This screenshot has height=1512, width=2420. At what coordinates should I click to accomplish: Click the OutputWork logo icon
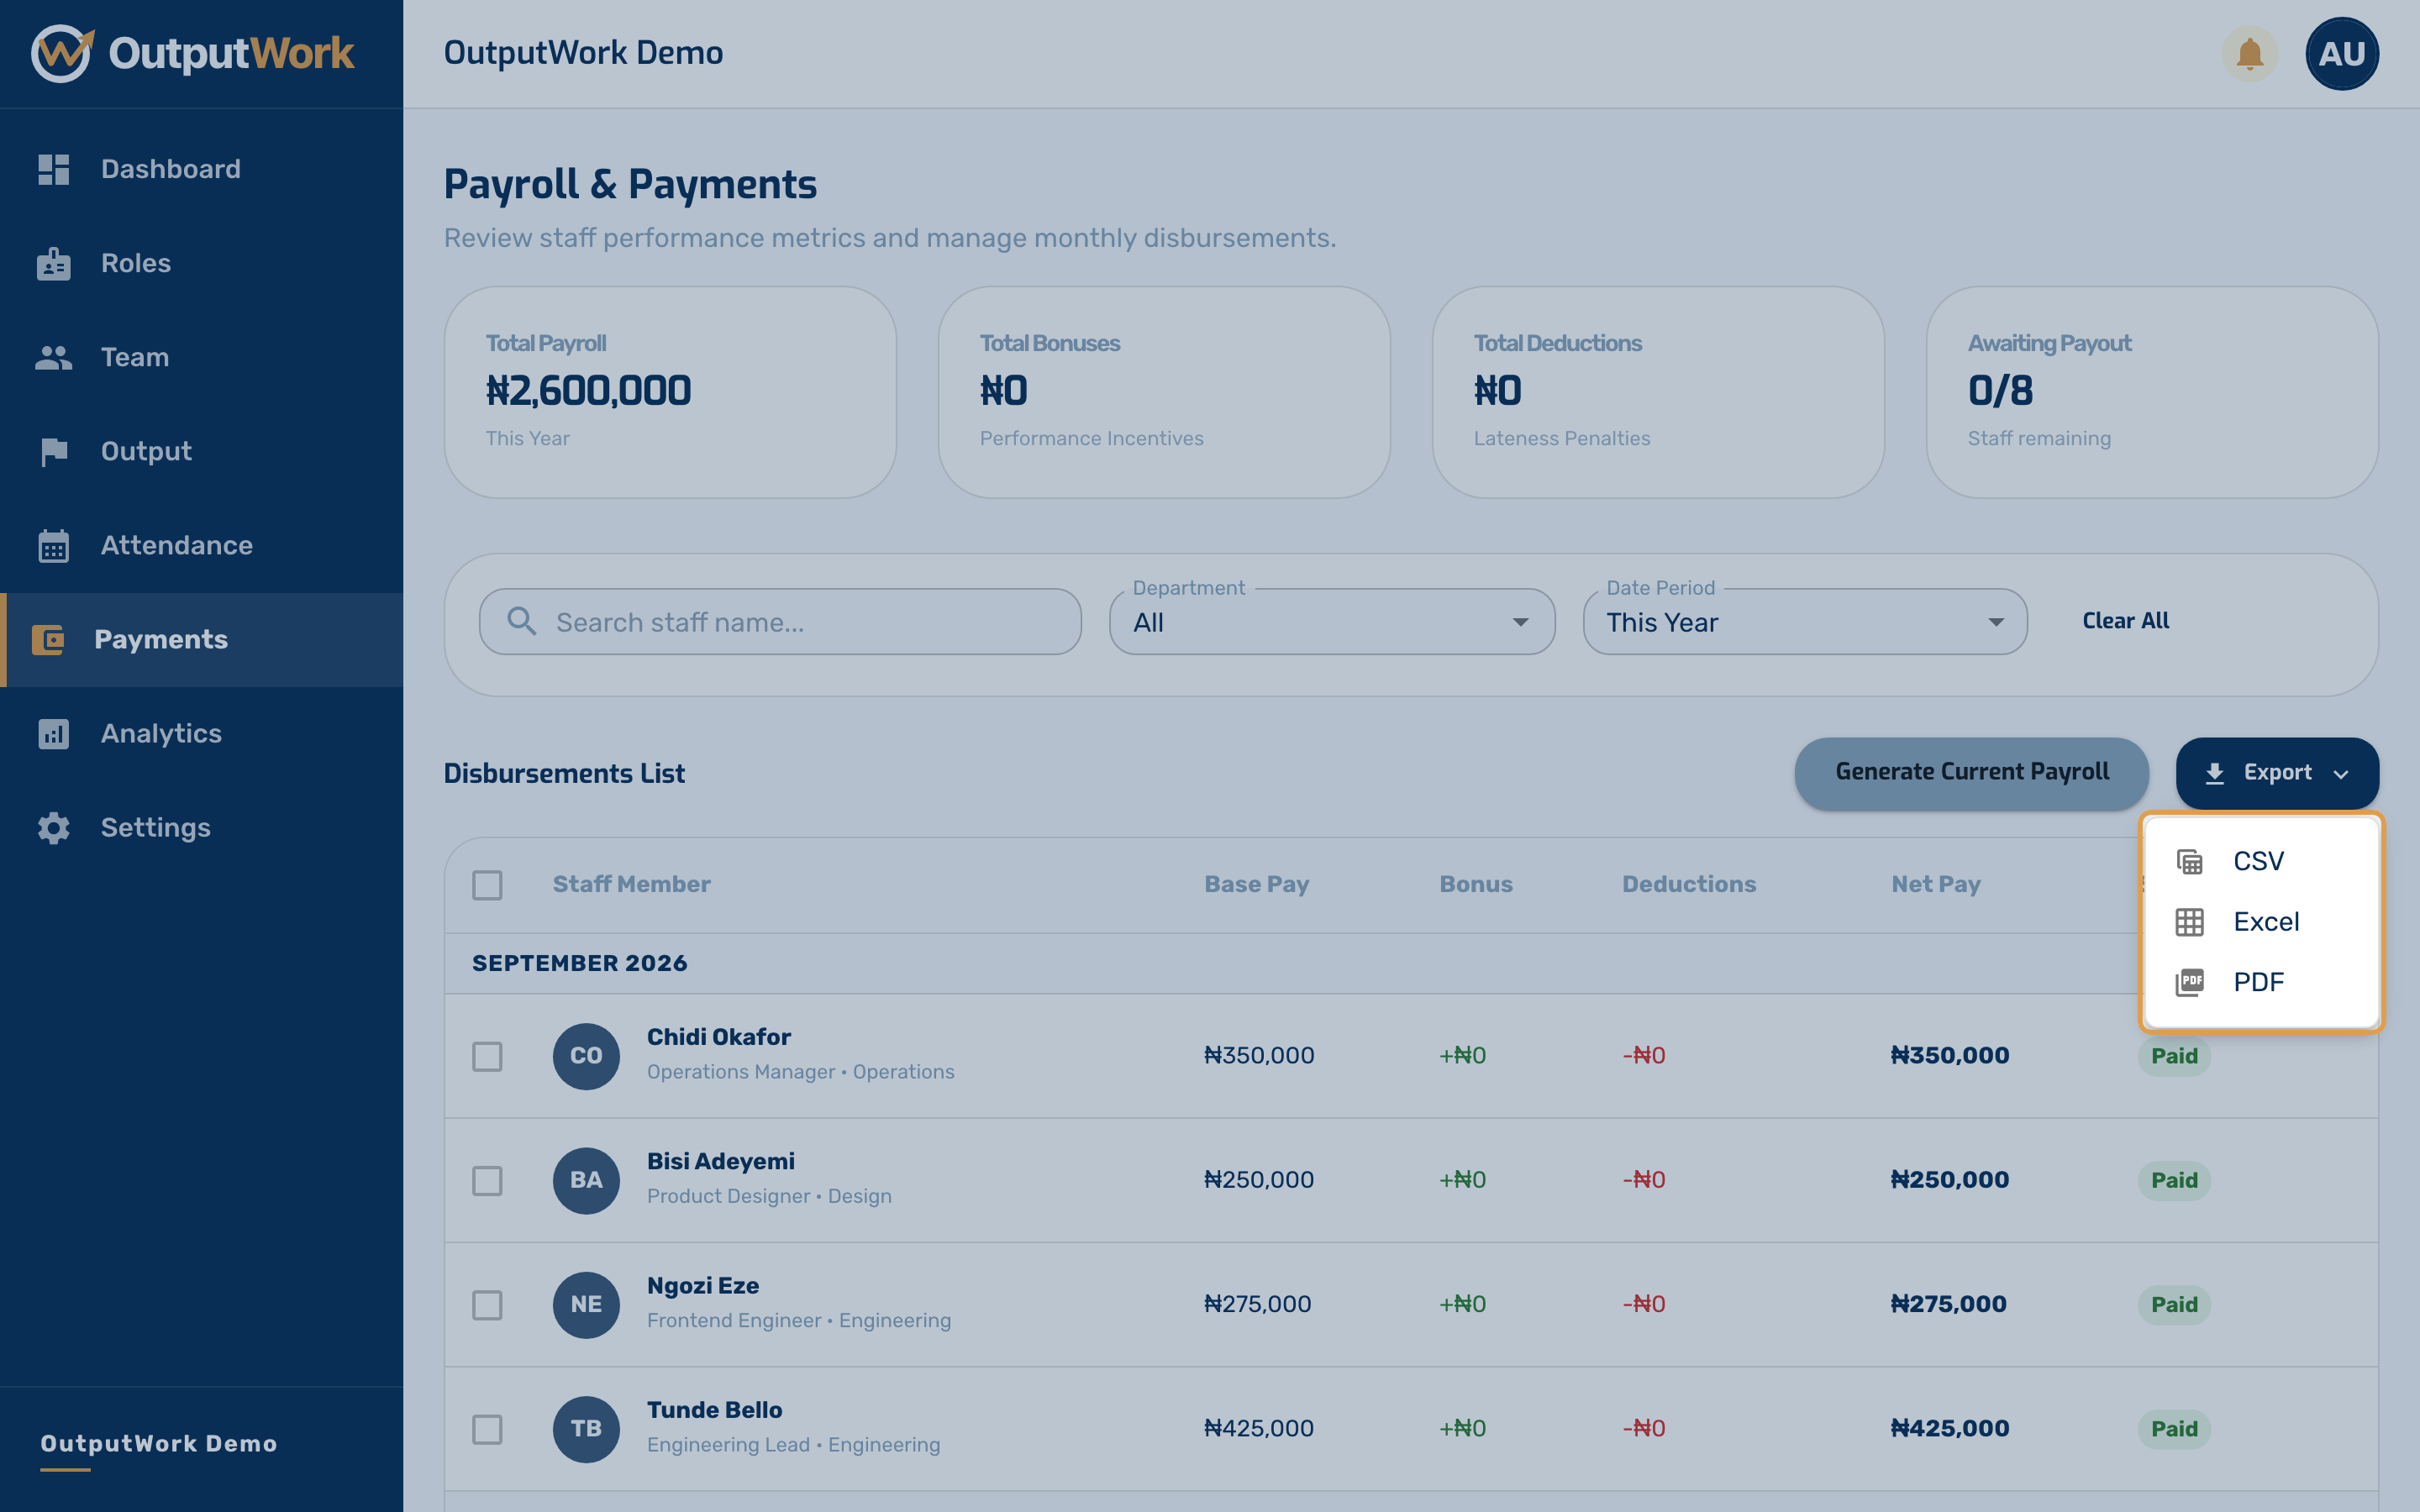click(62, 53)
